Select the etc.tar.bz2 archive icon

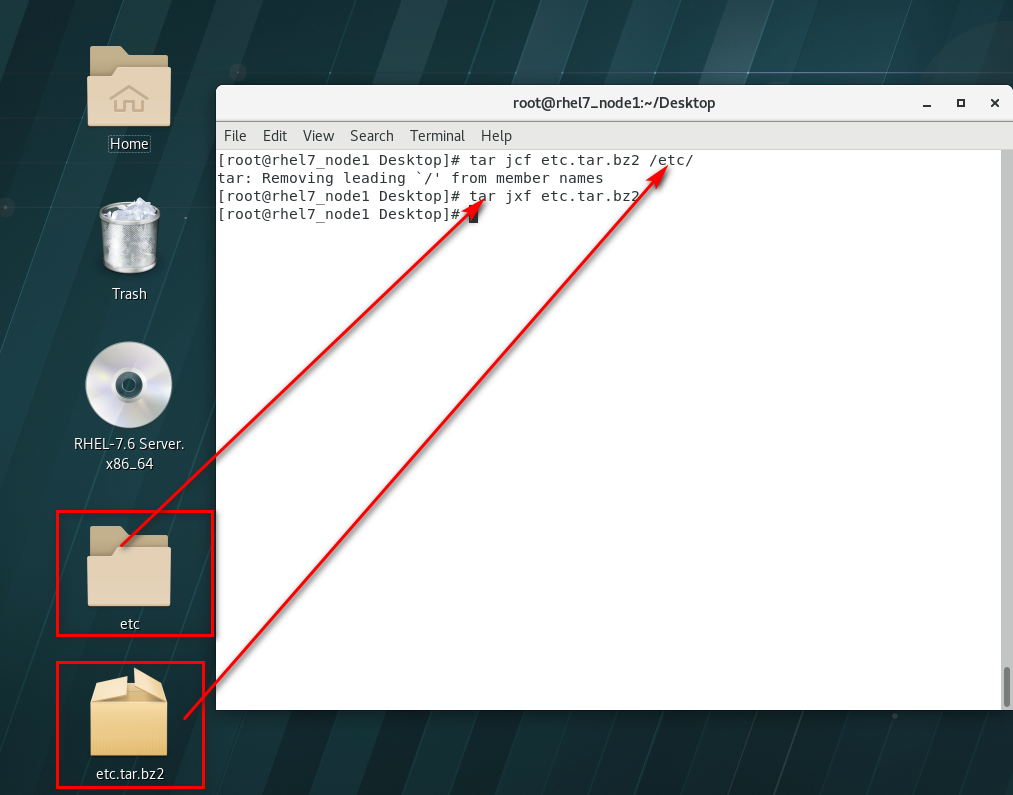(129, 712)
